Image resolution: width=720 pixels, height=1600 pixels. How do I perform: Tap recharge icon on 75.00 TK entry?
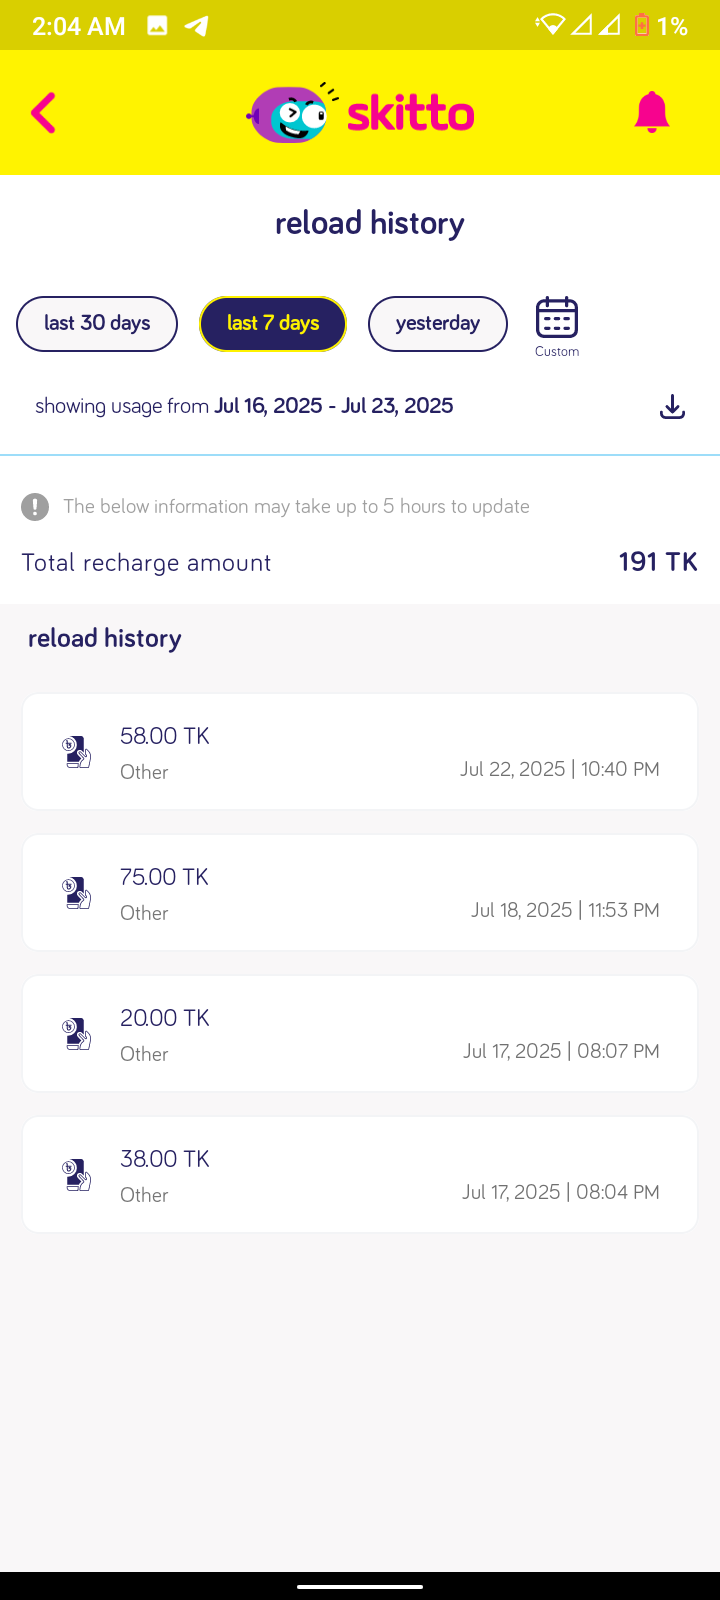point(77,893)
